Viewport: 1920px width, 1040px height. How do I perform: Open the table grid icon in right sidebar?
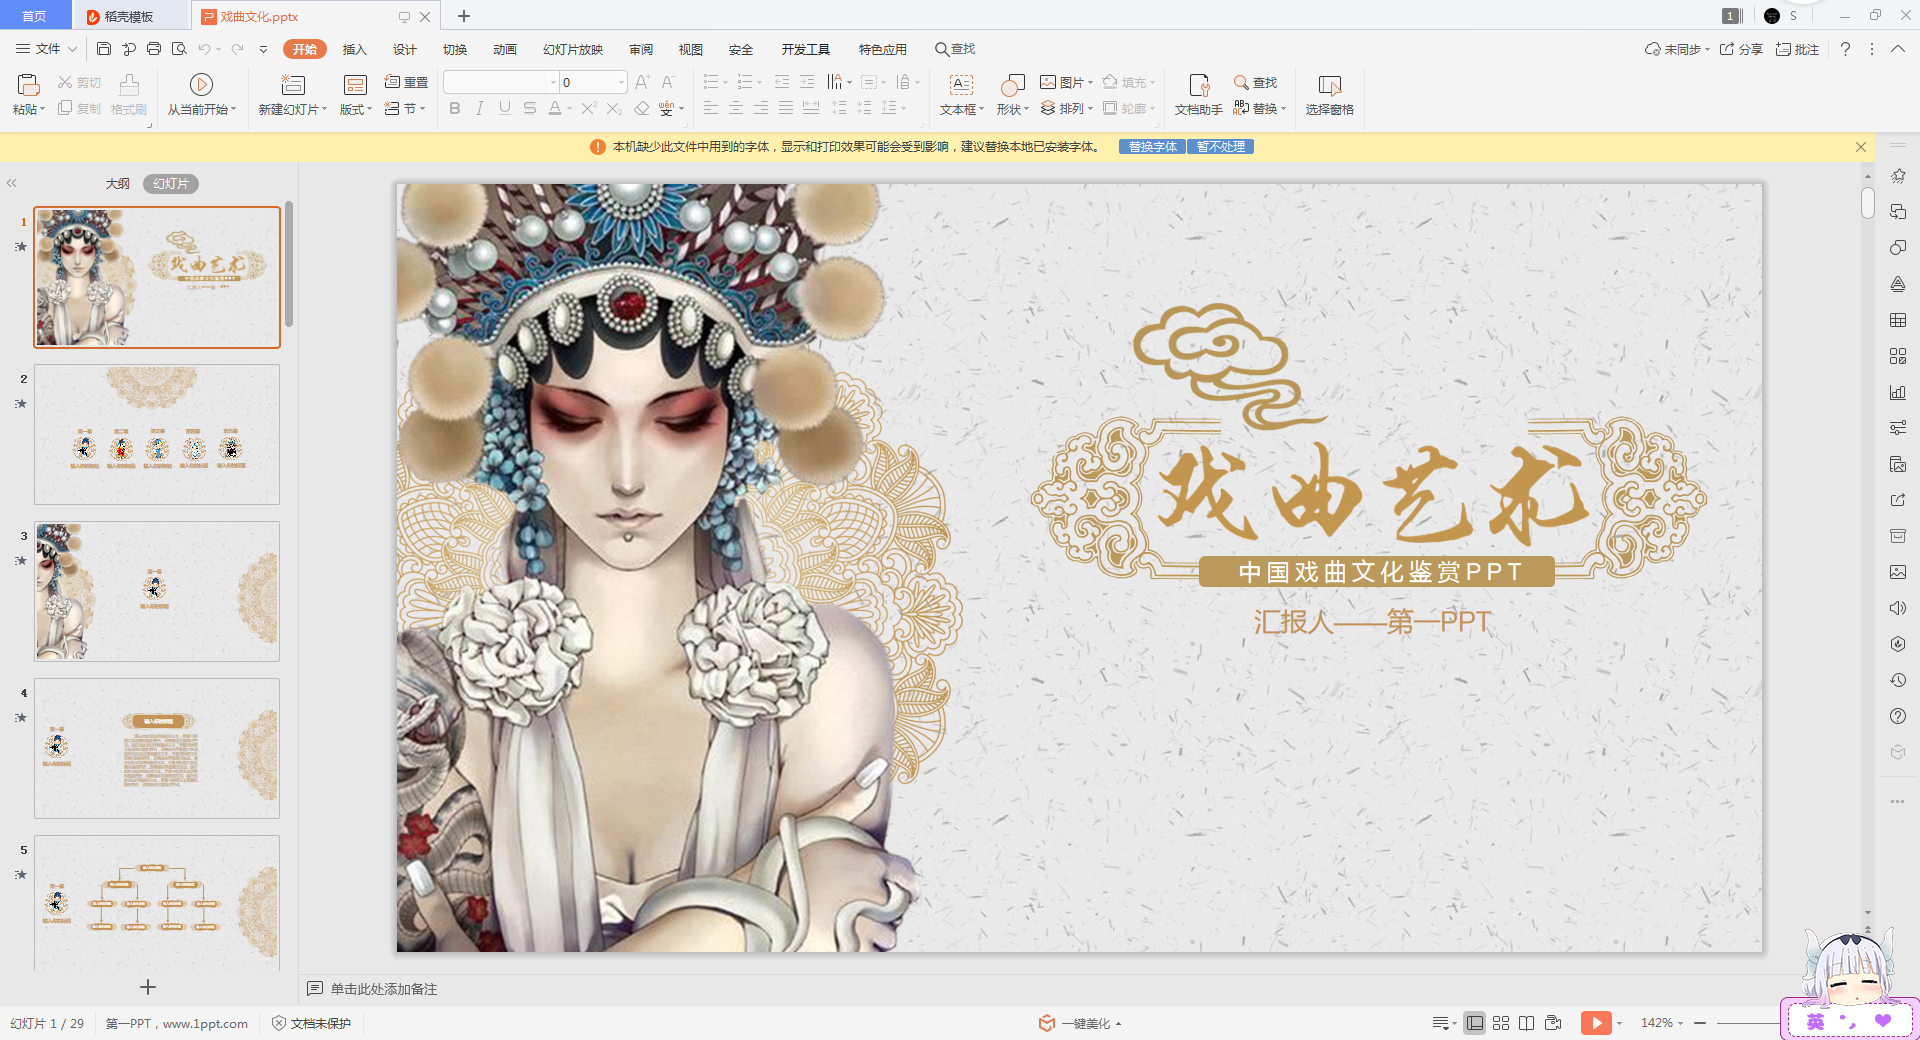click(x=1898, y=320)
